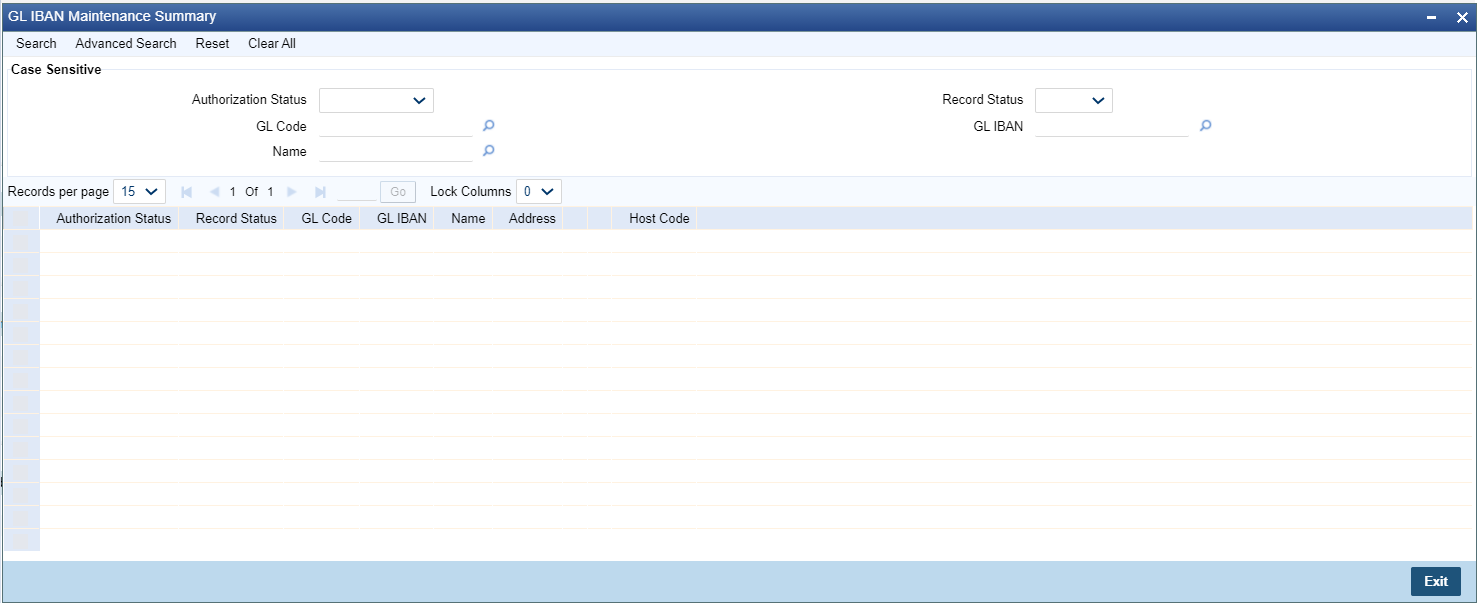Select the Record Status column header
This screenshot has height=603, width=1479.
[236, 218]
